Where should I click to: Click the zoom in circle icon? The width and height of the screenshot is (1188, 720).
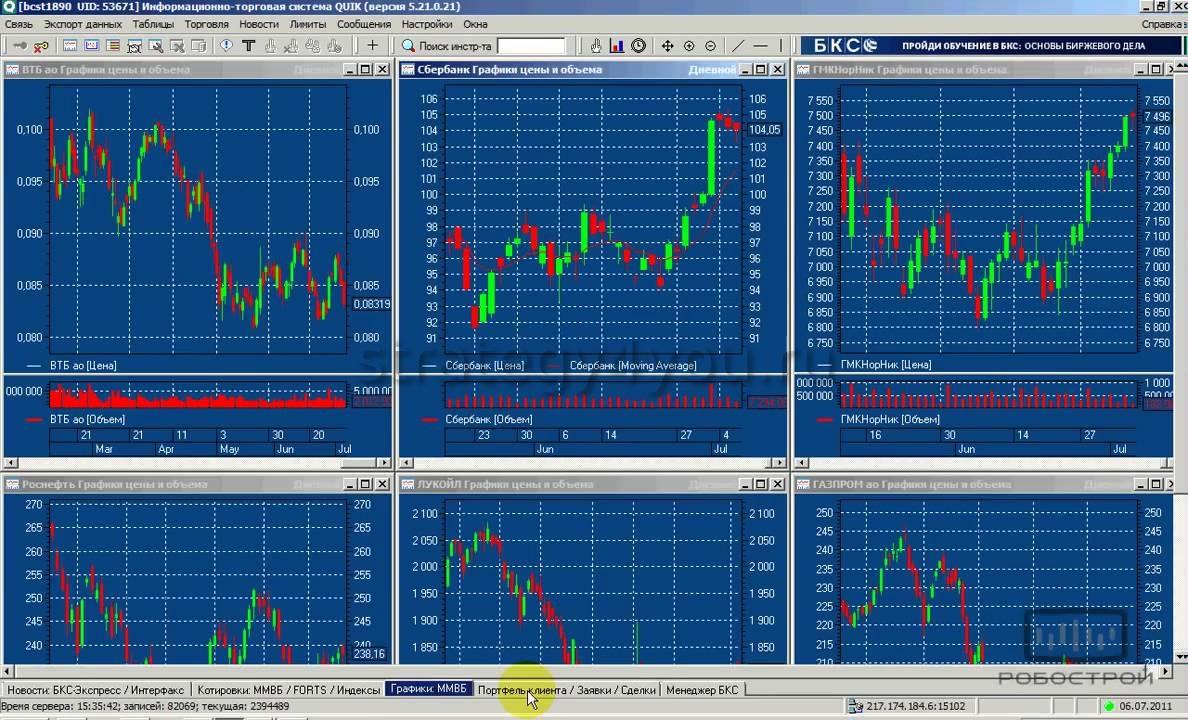[689, 46]
